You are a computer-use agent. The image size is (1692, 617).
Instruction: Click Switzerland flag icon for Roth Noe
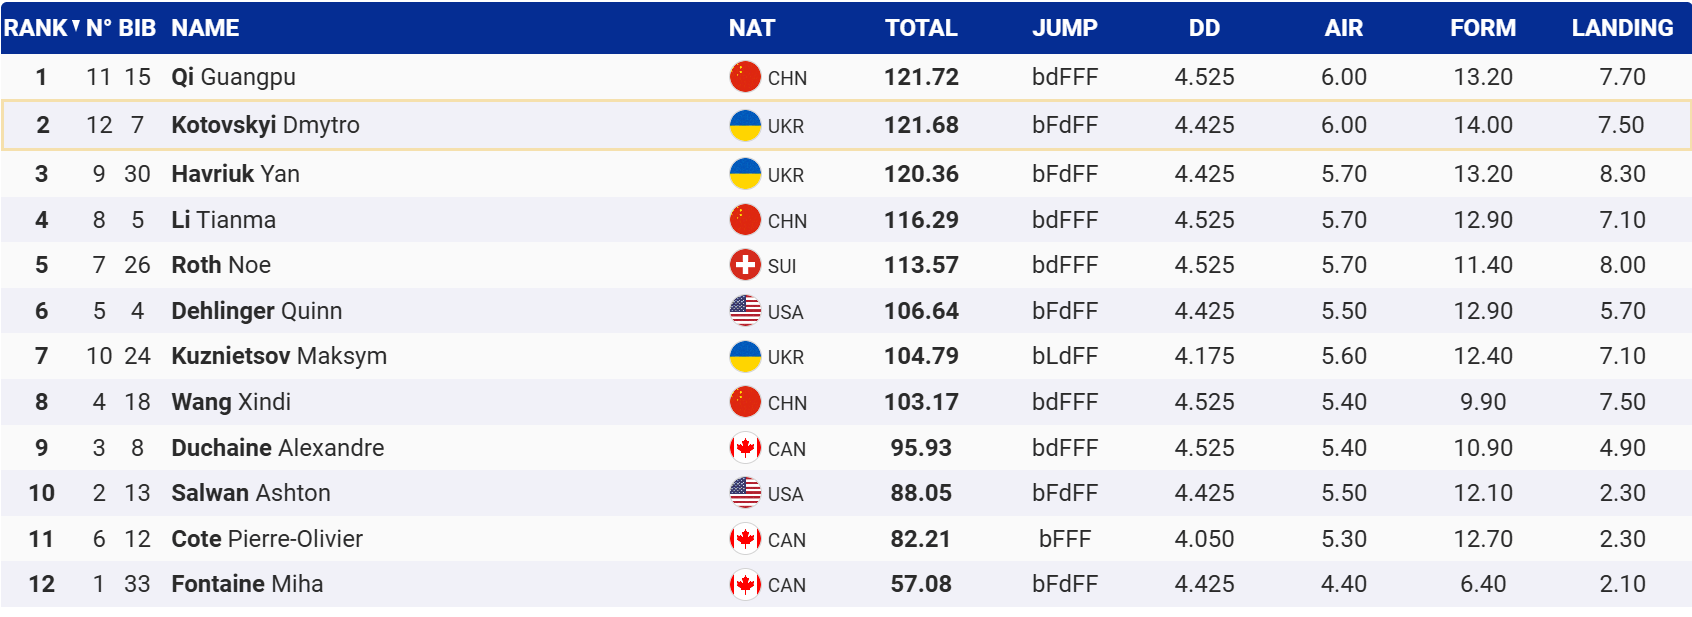click(745, 265)
